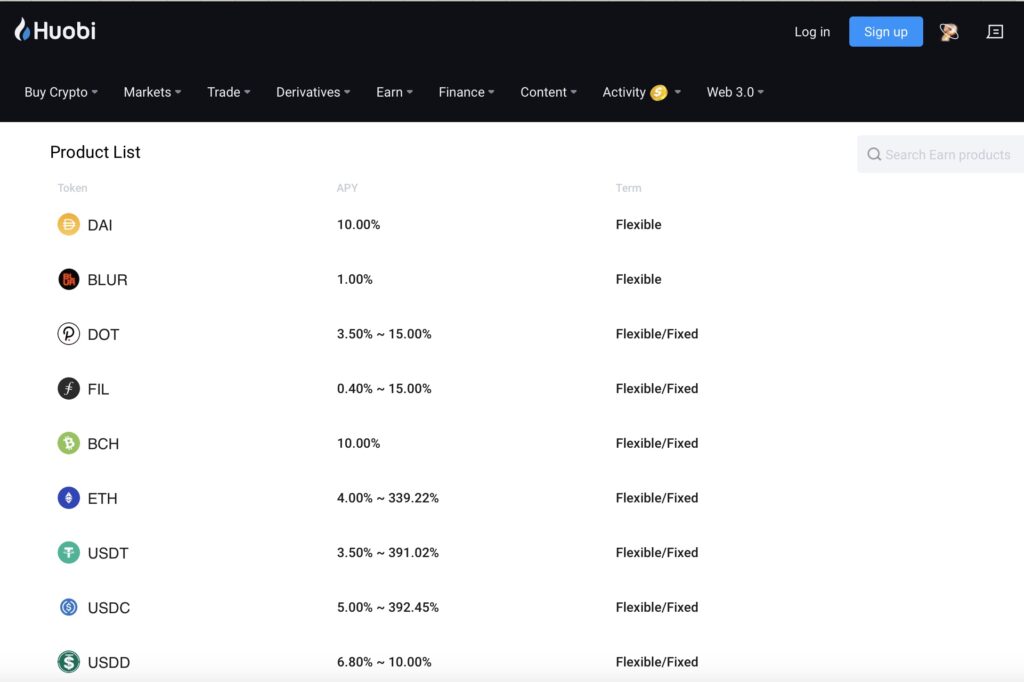This screenshot has height=682, width=1024.
Task: Expand the Buy Crypto dropdown arrow
Action: click(x=95, y=92)
